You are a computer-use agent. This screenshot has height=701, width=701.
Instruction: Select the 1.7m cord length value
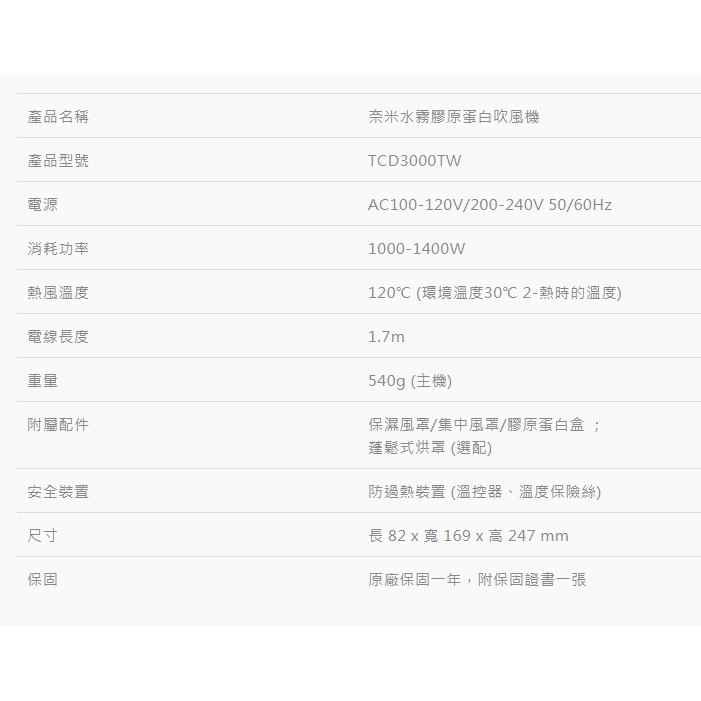point(386,337)
